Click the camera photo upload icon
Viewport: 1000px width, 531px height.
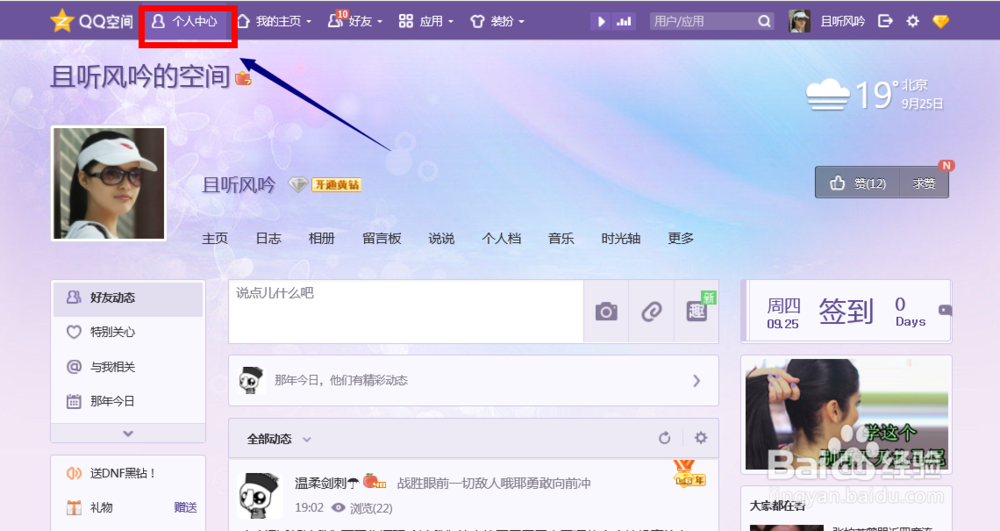[606, 311]
